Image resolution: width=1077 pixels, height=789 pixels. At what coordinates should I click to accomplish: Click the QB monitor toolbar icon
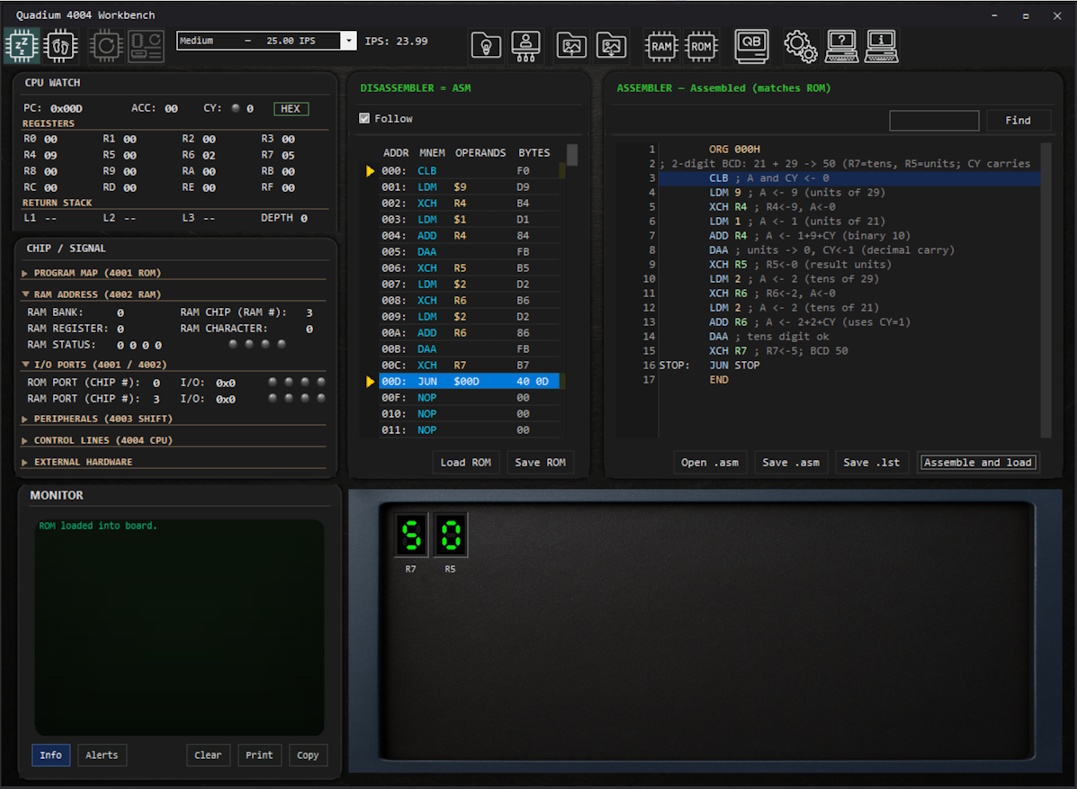(x=752, y=45)
